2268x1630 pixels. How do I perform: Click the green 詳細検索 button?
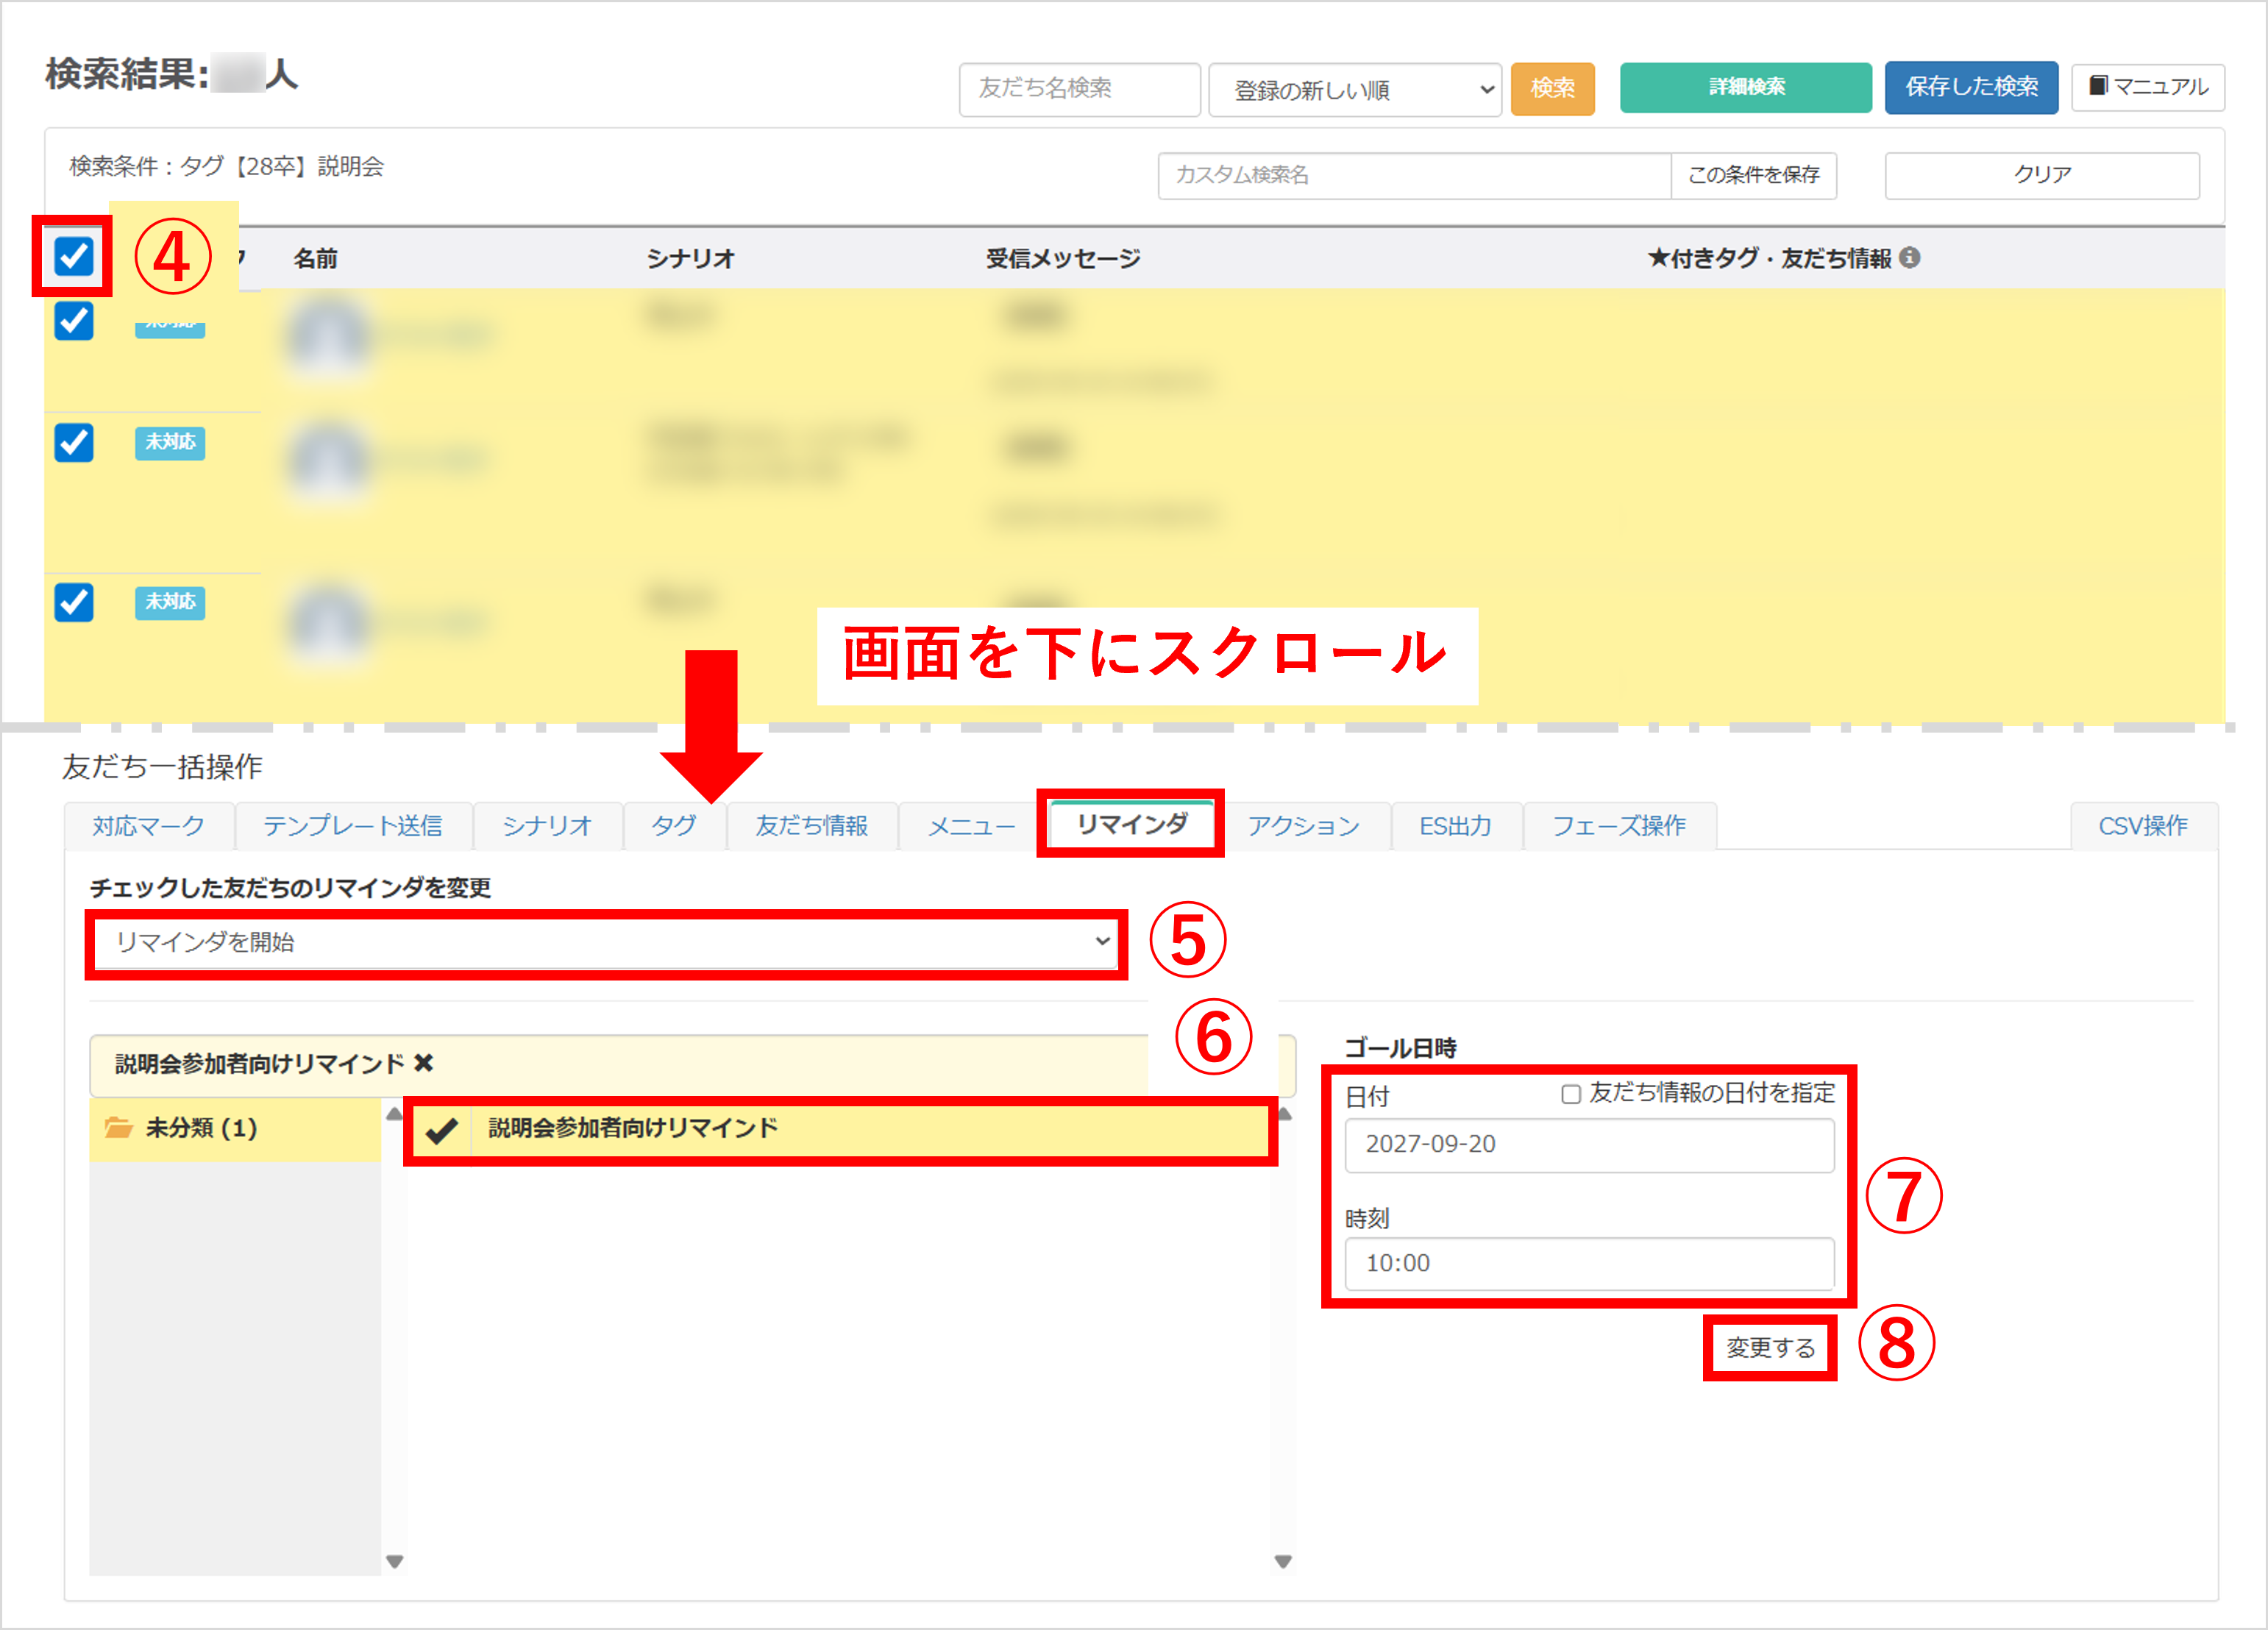click(x=1745, y=88)
